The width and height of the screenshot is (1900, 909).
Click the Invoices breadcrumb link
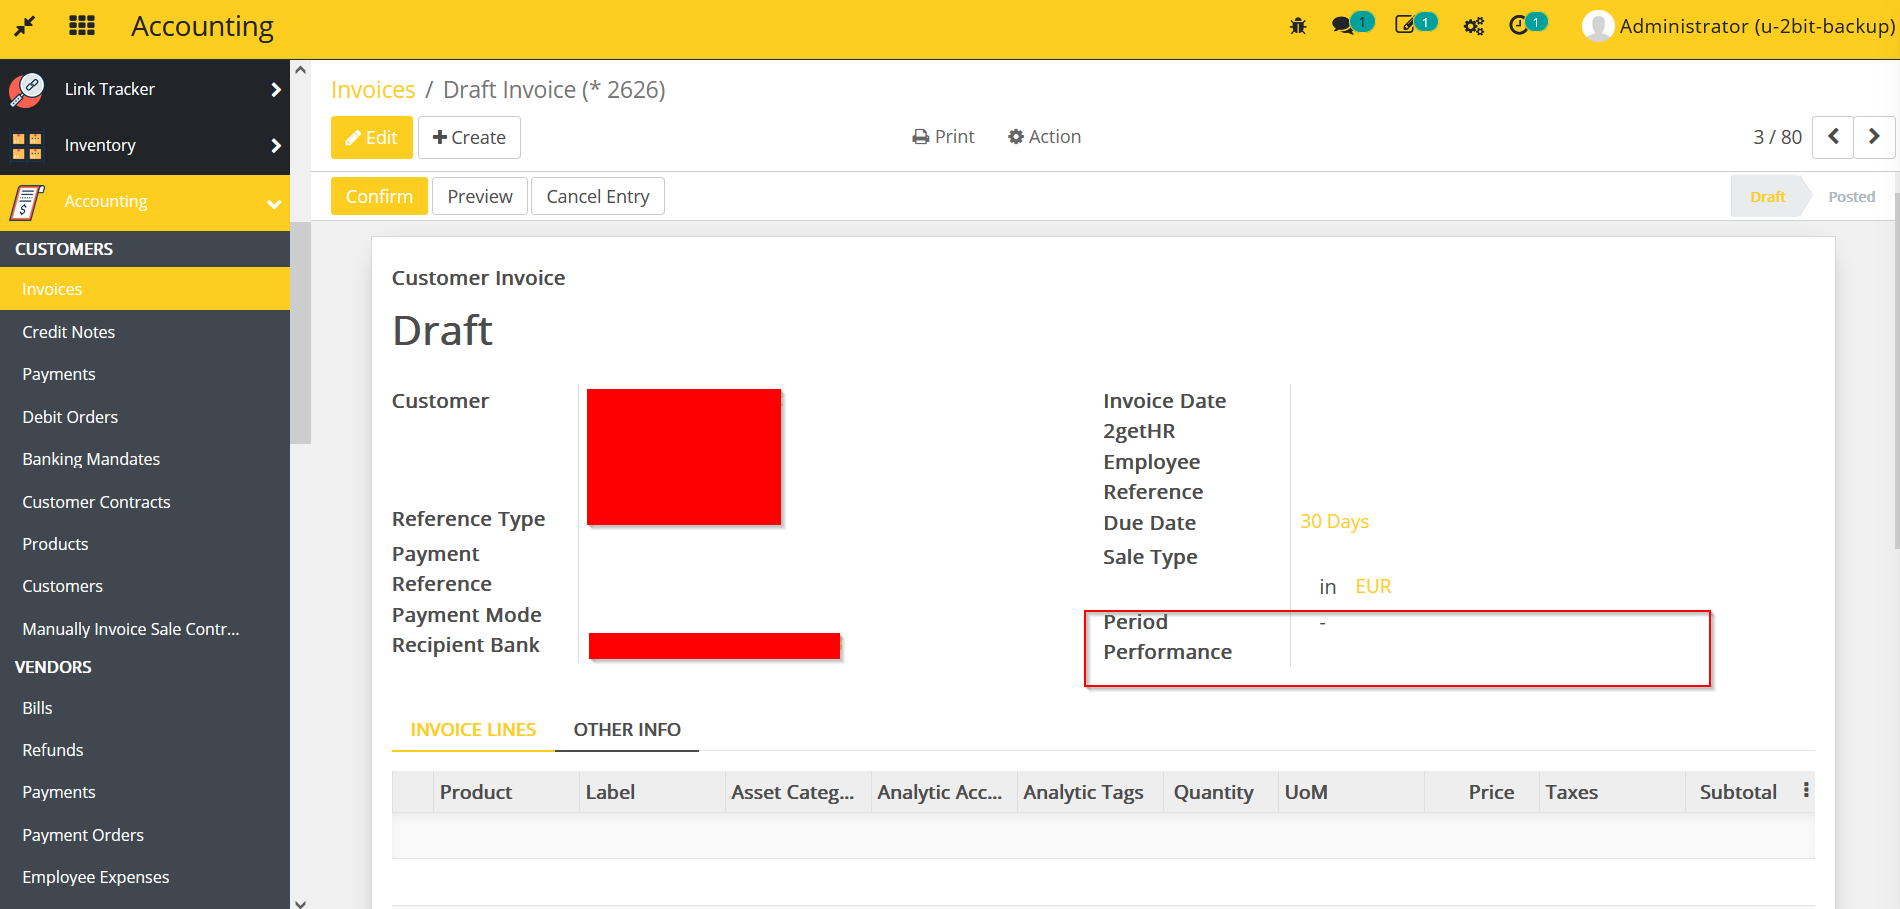pyautogui.click(x=373, y=90)
